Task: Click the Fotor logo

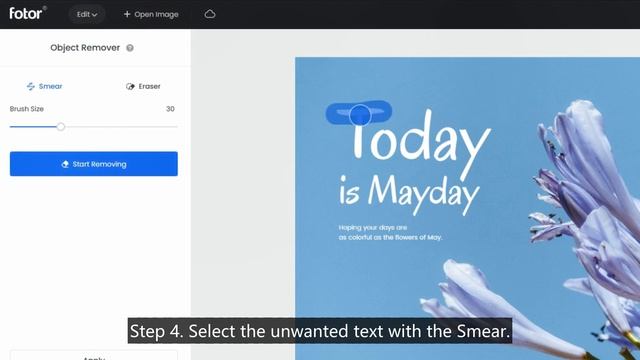Action: click(28, 13)
